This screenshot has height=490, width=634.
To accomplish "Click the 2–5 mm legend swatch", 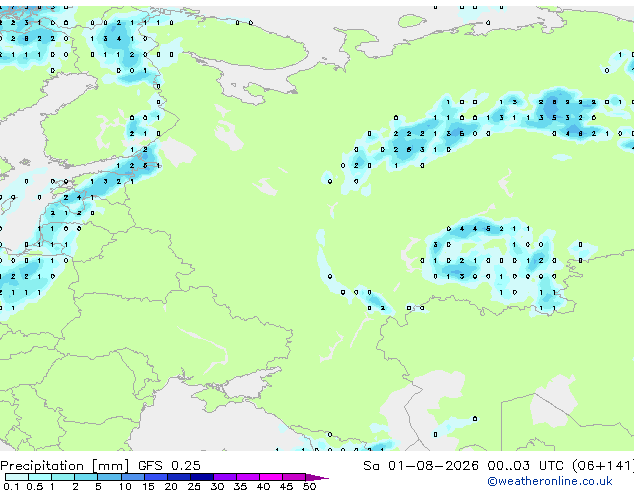I will tap(86, 477).
